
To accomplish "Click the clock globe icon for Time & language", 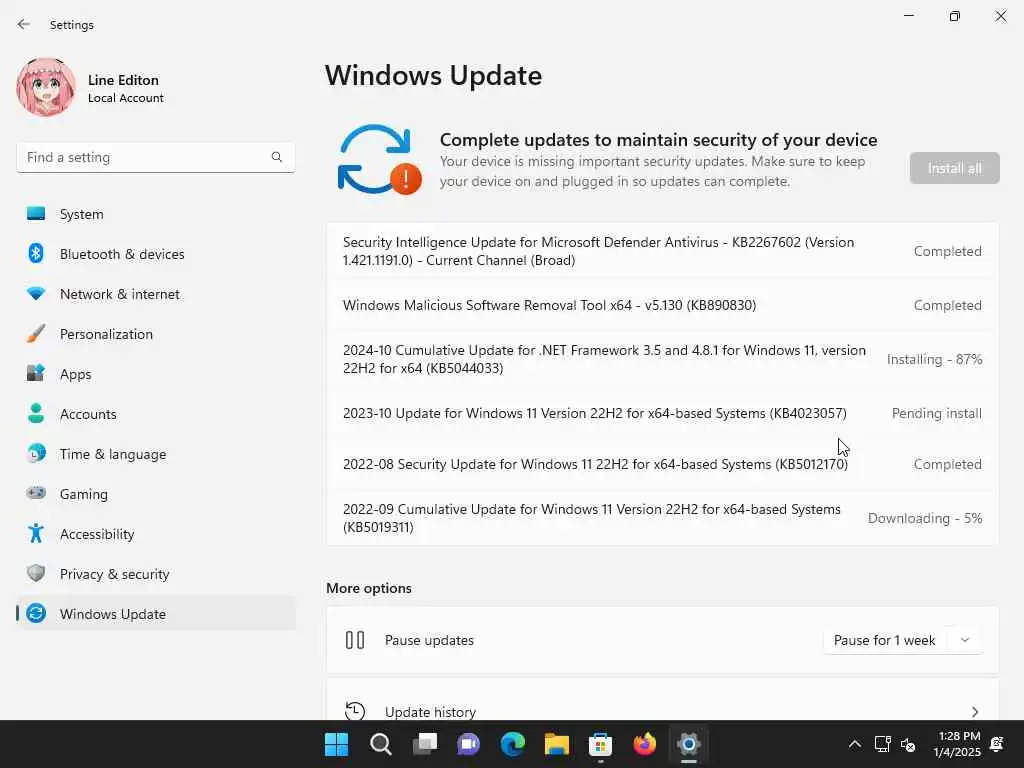I will [36, 453].
